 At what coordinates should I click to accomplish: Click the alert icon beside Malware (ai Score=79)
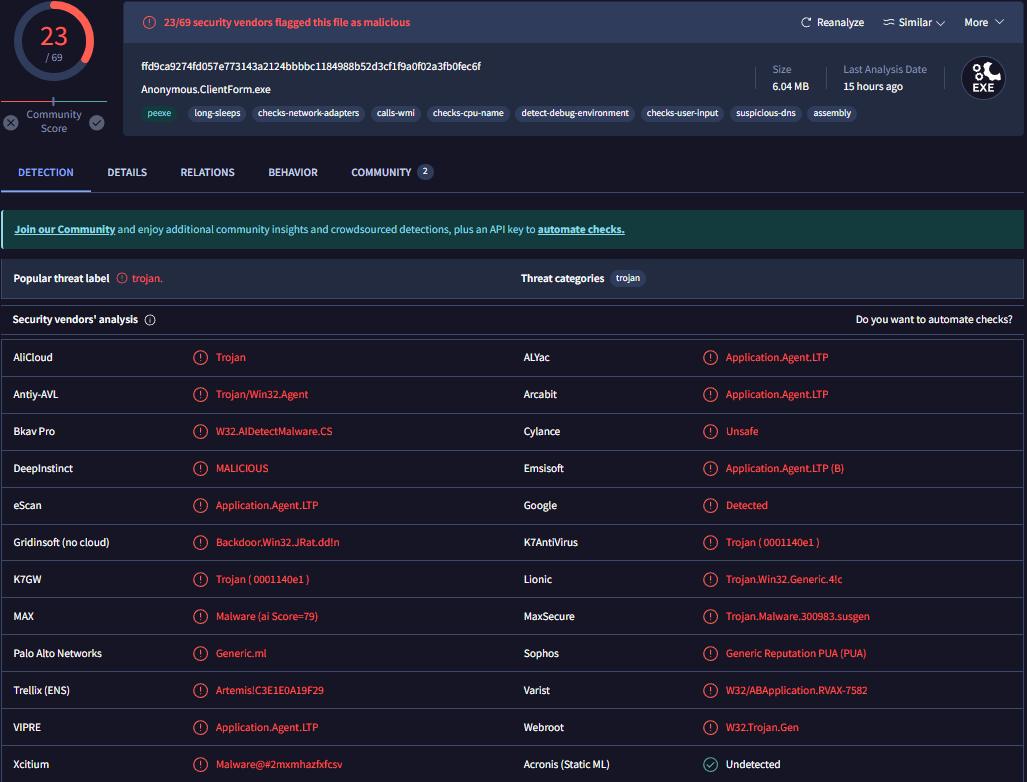(200, 616)
